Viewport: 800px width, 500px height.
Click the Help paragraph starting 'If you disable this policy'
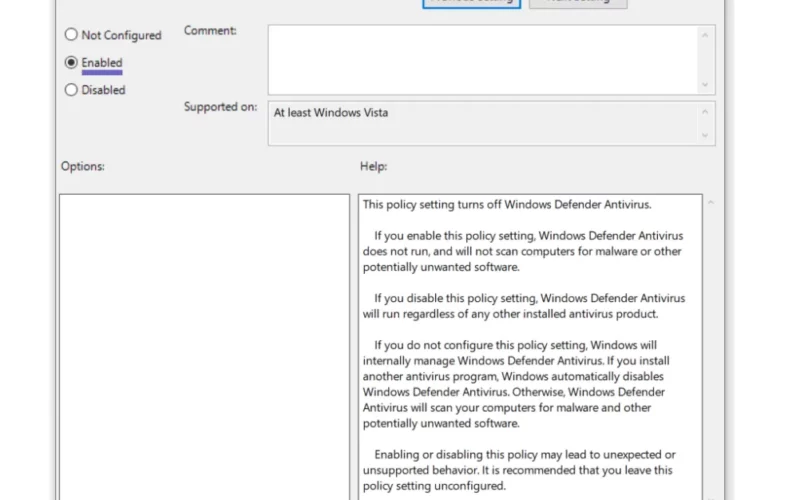524,306
